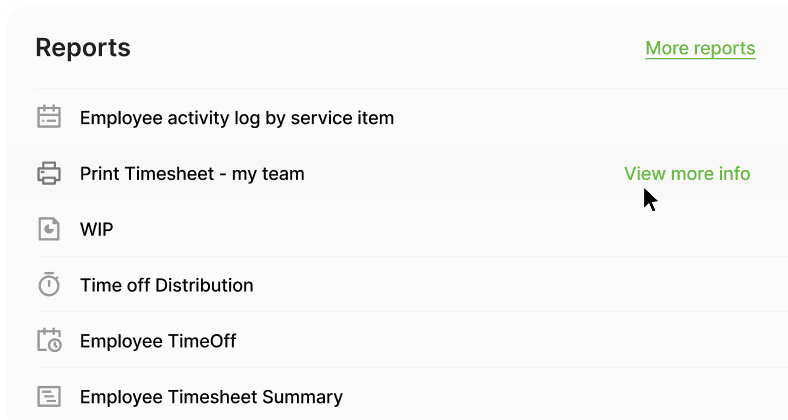Image resolution: width=788 pixels, height=420 pixels.
Task: Open Employee Timesheet Summary report
Action: pyautogui.click(x=211, y=397)
